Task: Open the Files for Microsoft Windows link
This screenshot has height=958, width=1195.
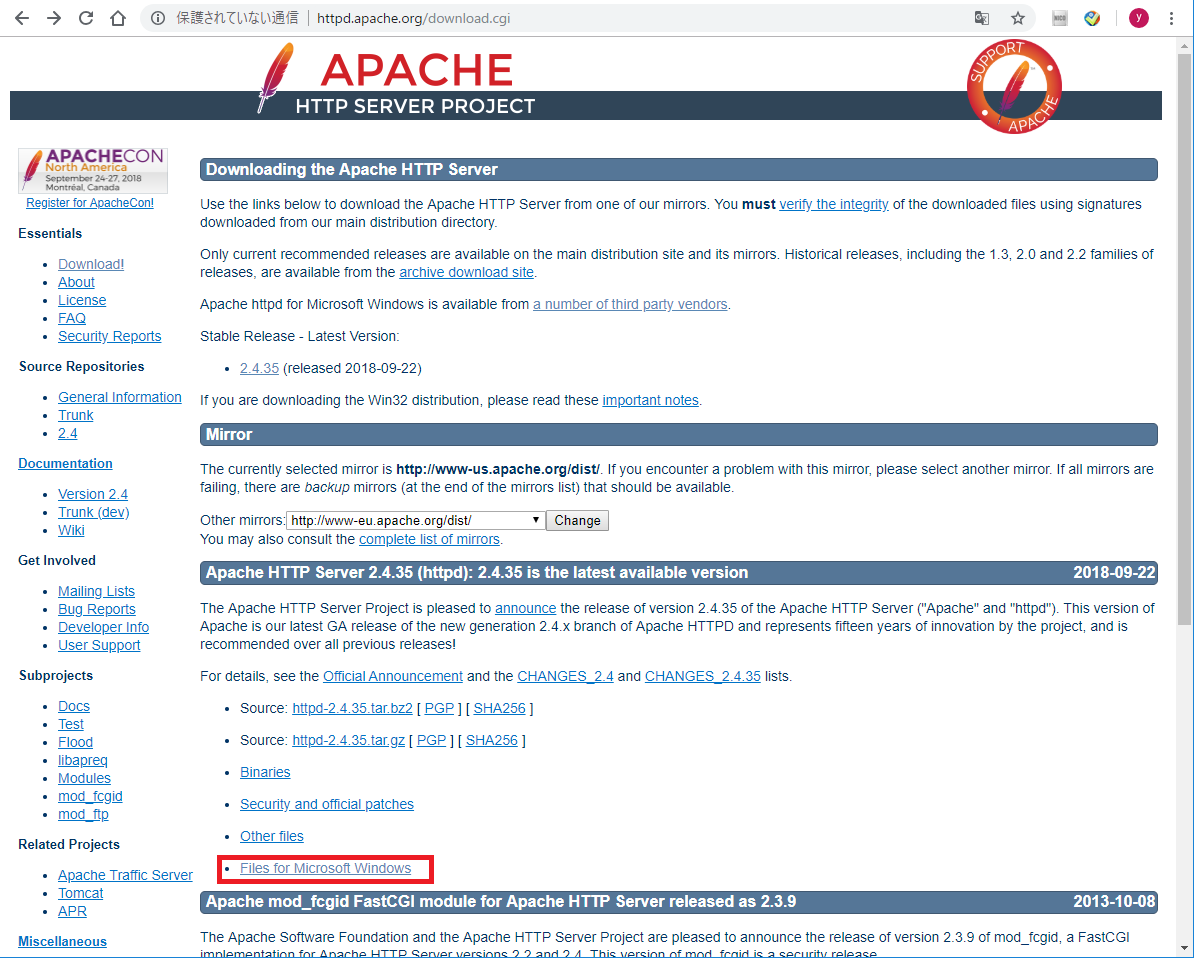Action: (323, 868)
